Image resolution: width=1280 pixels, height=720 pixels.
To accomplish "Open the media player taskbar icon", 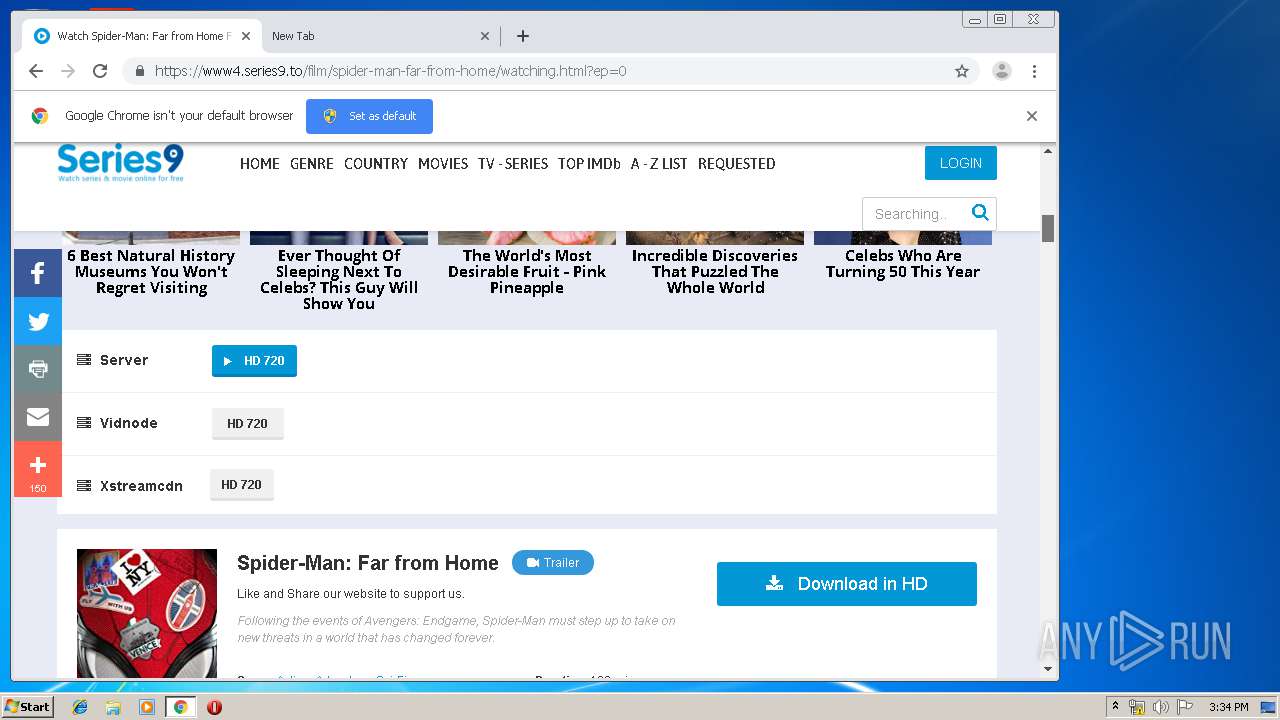I will [147, 707].
